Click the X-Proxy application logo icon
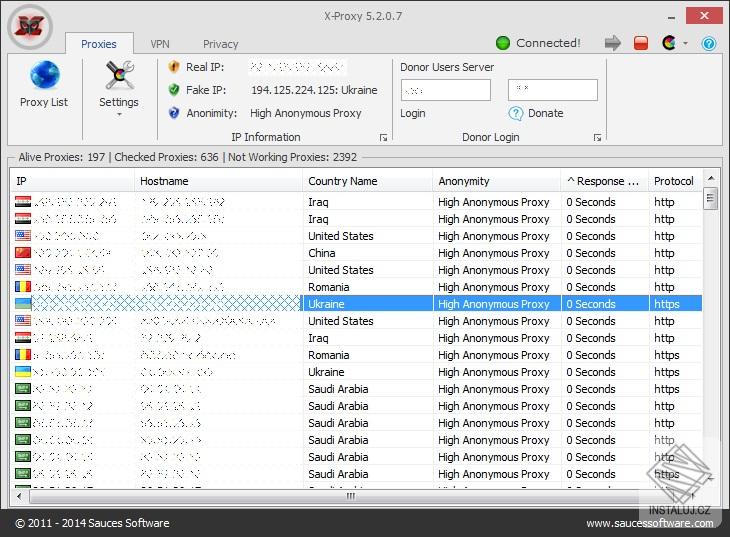 [x=30, y=27]
